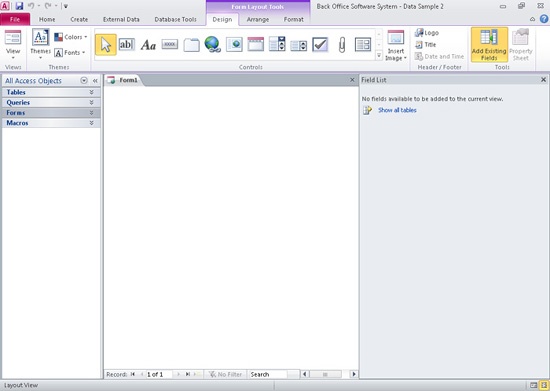Insert Date and Time in header
Screen dimensions: 550x391
(x=439, y=56)
